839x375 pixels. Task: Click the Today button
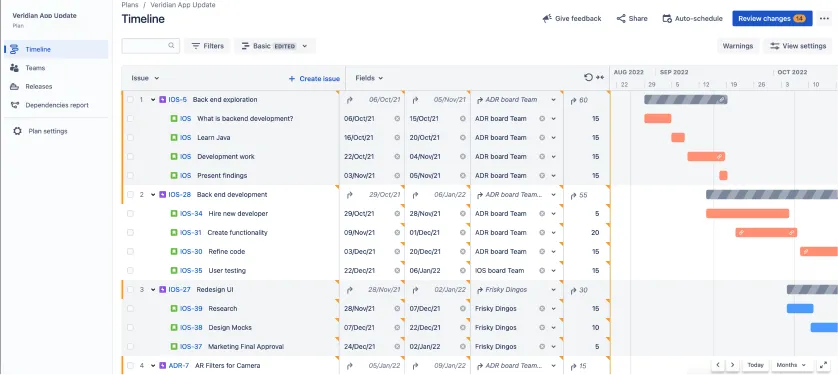[x=755, y=365]
